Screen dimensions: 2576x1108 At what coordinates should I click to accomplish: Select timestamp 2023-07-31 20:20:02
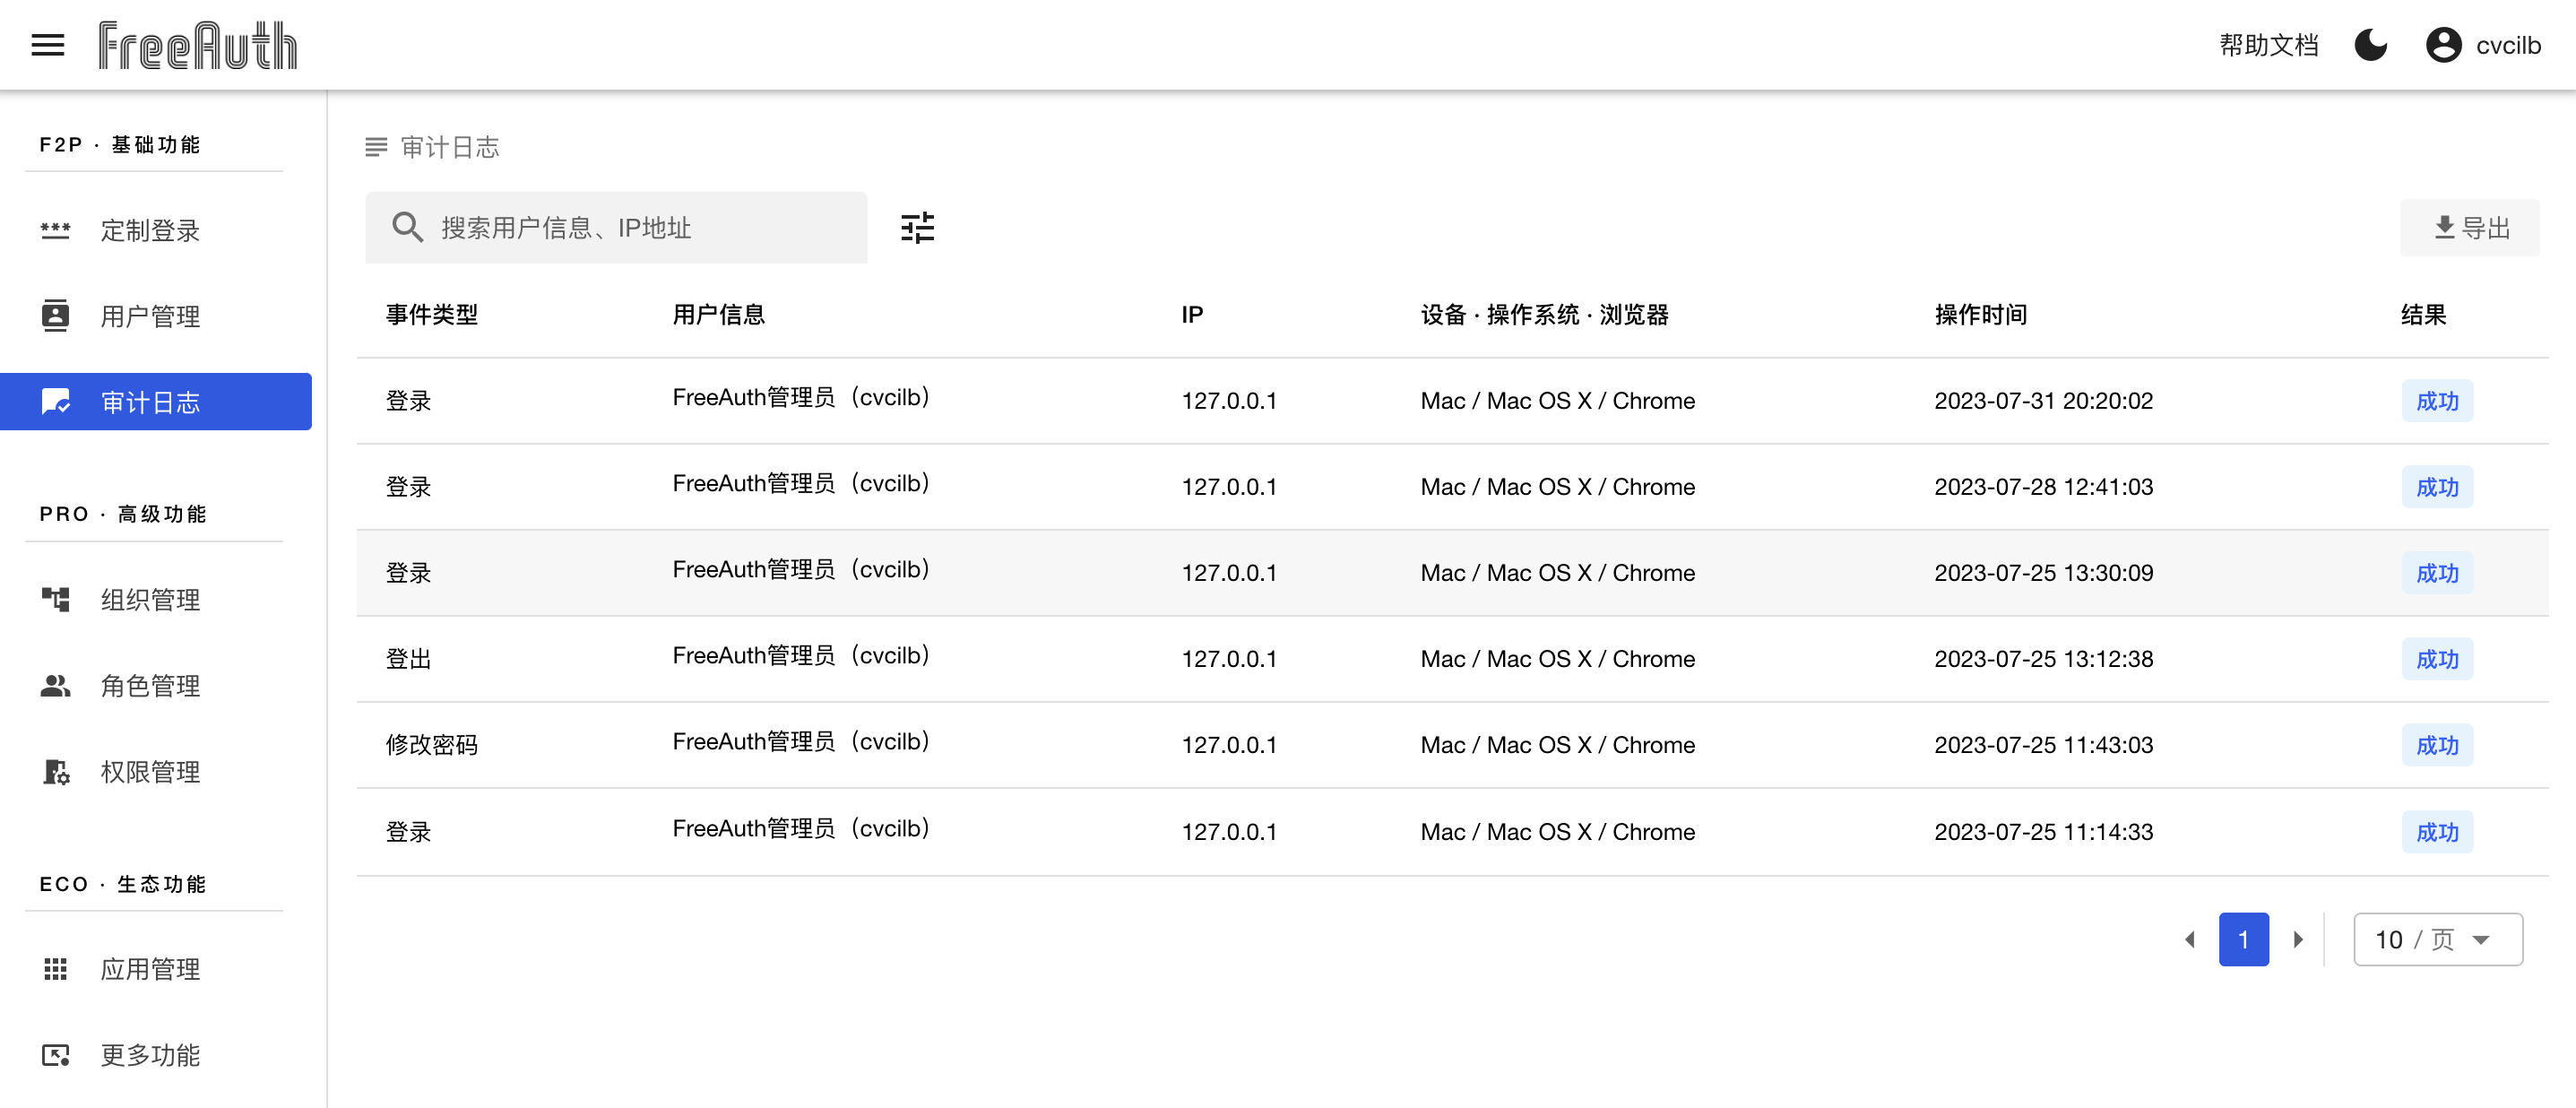2043,400
